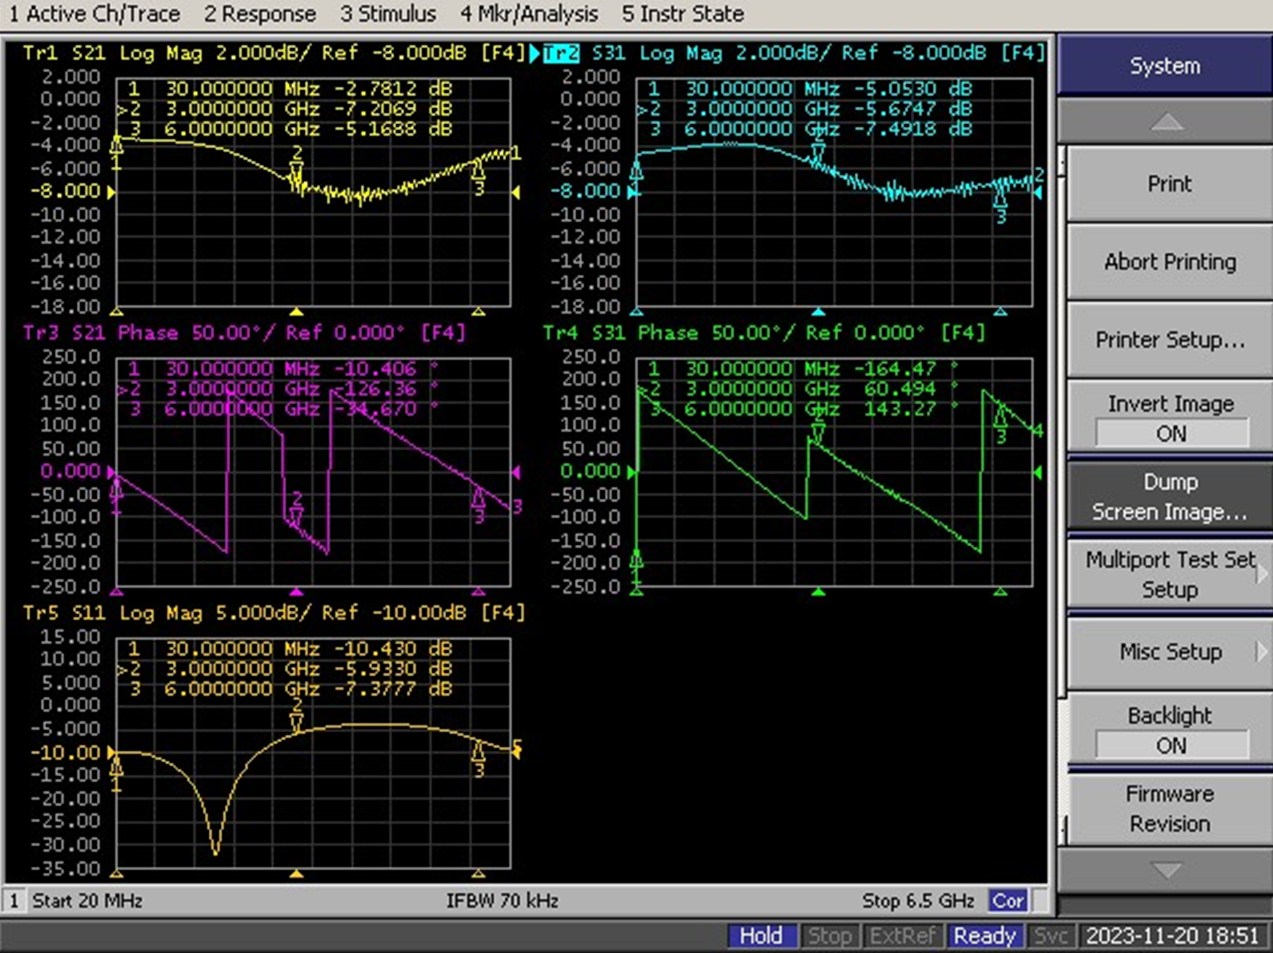Expand the Misc Setup submenu

1170,652
